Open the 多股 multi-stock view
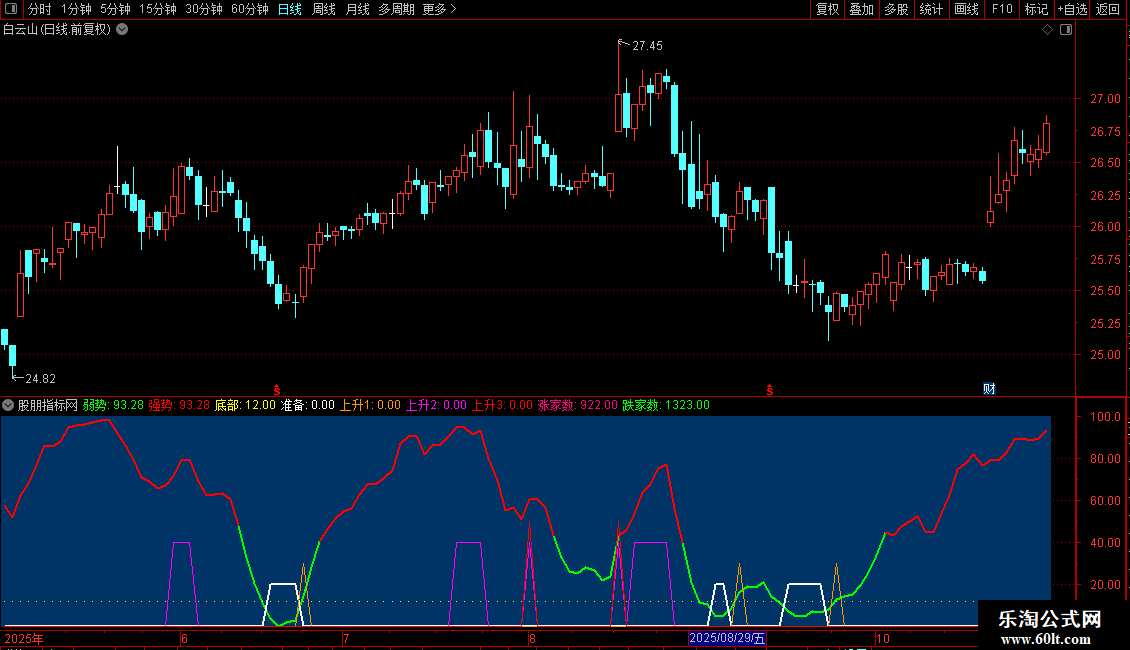The width and height of the screenshot is (1130, 650). pyautogui.click(x=896, y=9)
